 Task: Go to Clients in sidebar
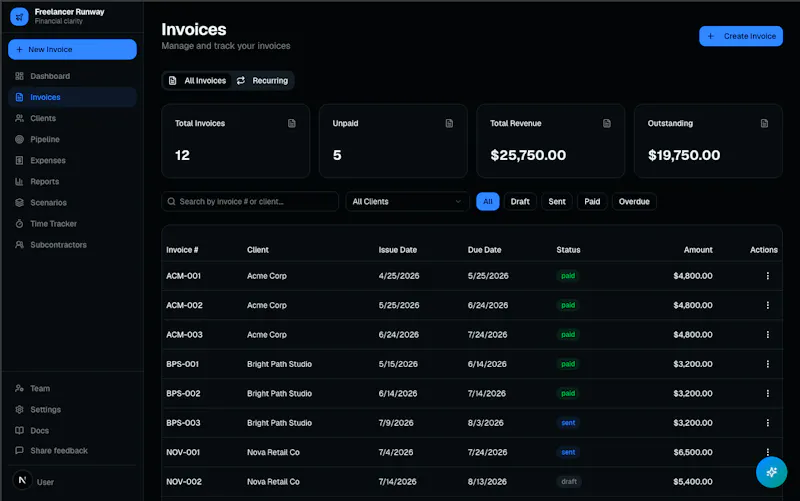72,118
